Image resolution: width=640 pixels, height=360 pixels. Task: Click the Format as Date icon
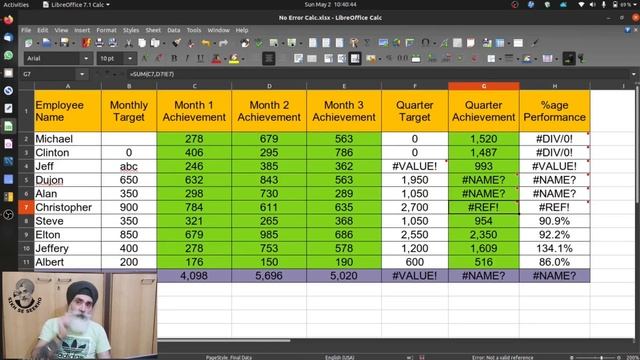(x=416, y=59)
